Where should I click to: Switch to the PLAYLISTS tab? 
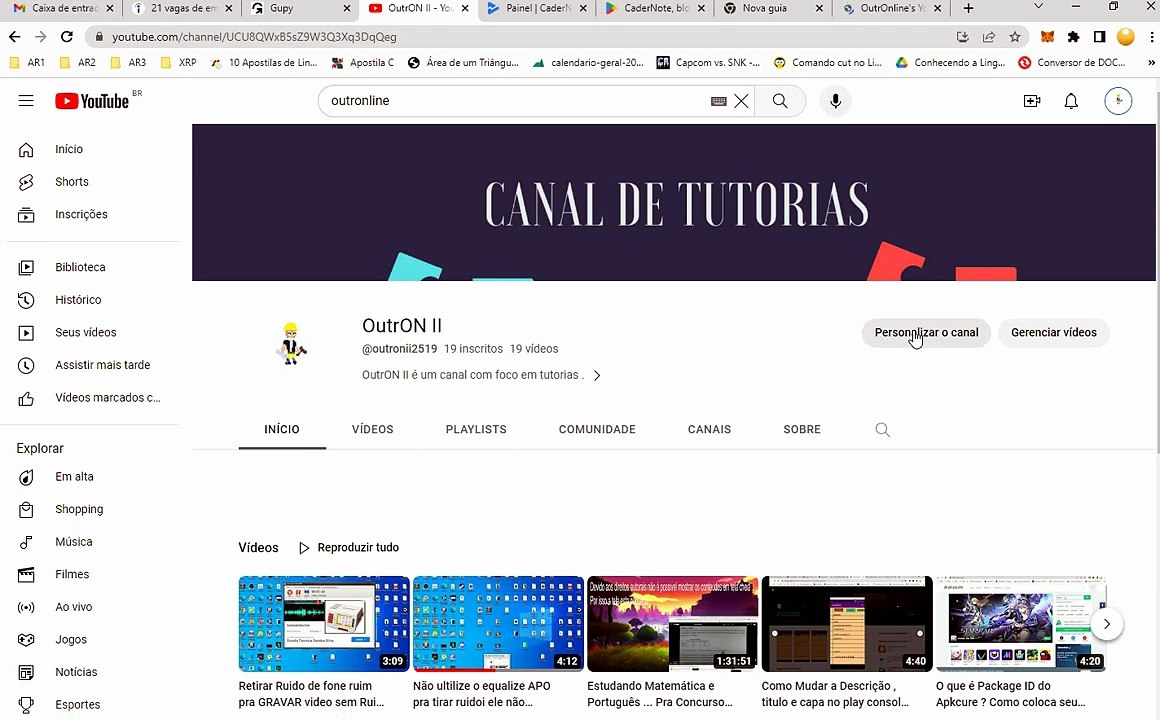[x=476, y=429]
